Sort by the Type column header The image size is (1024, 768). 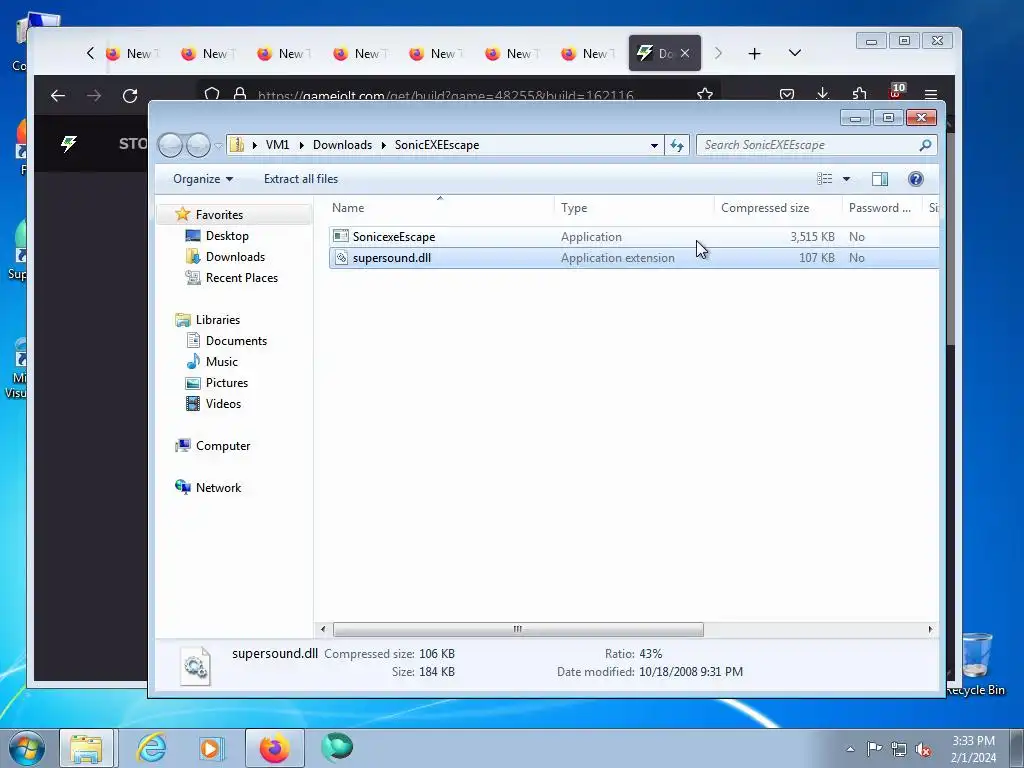point(574,208)
